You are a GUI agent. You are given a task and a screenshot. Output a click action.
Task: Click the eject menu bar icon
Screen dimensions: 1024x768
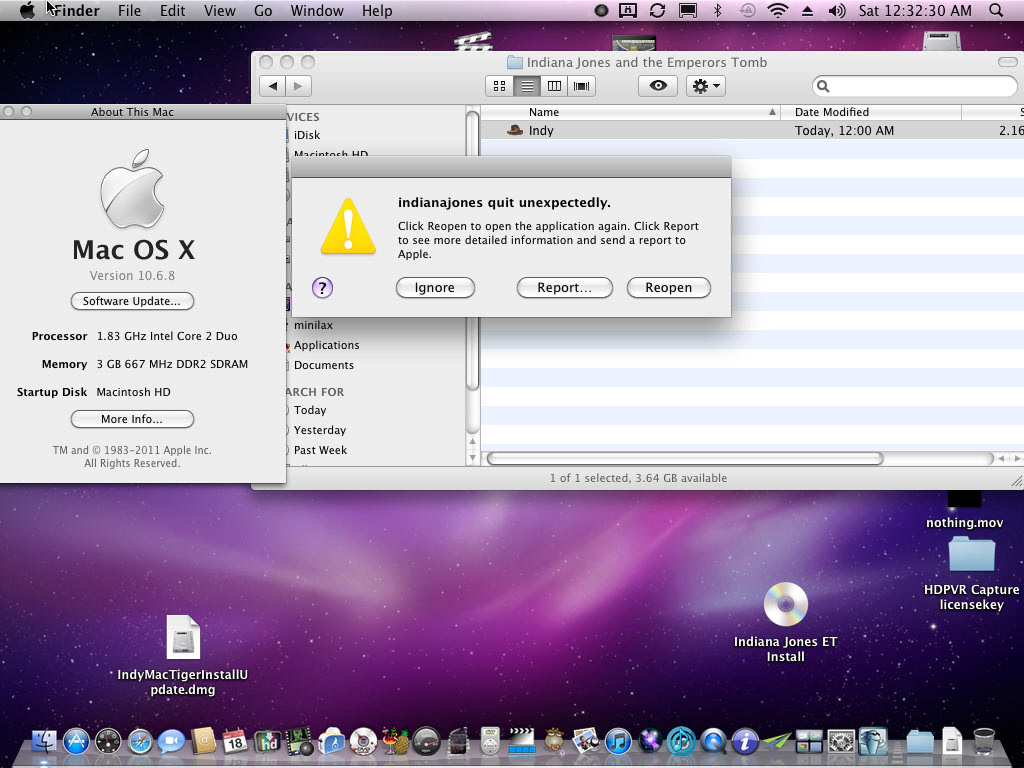(x=807, y=10)
